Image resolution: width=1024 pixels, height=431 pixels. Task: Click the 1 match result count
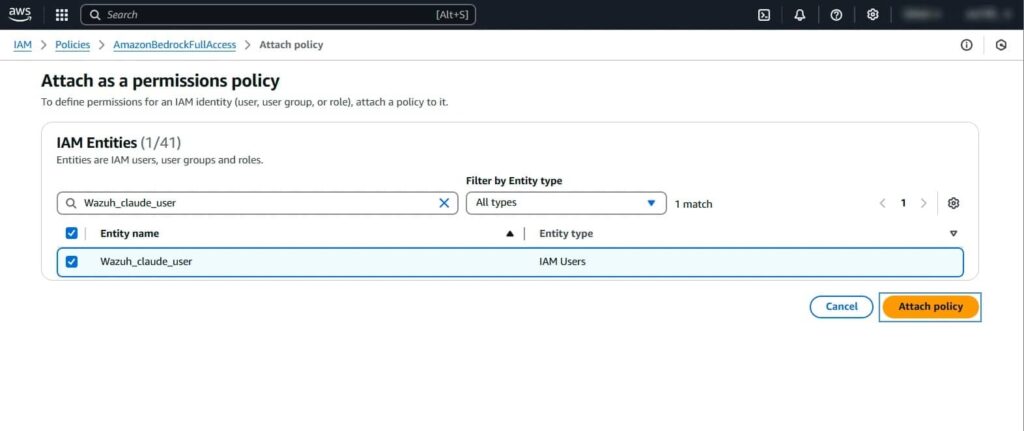[694, 204]
